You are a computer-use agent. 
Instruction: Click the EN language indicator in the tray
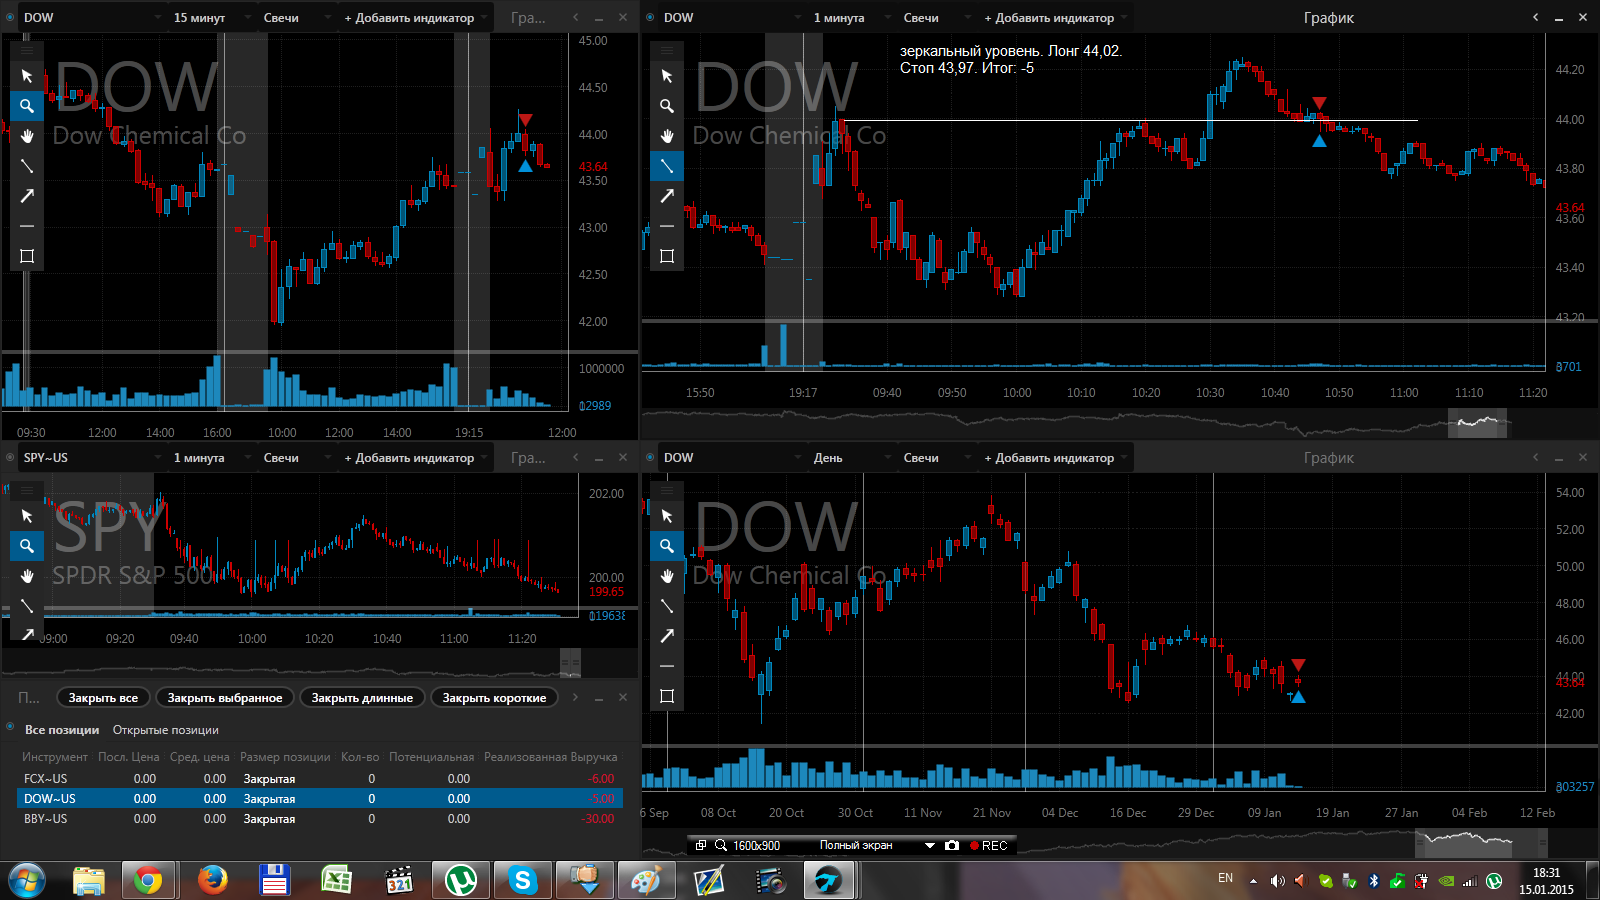(1225, 878)
